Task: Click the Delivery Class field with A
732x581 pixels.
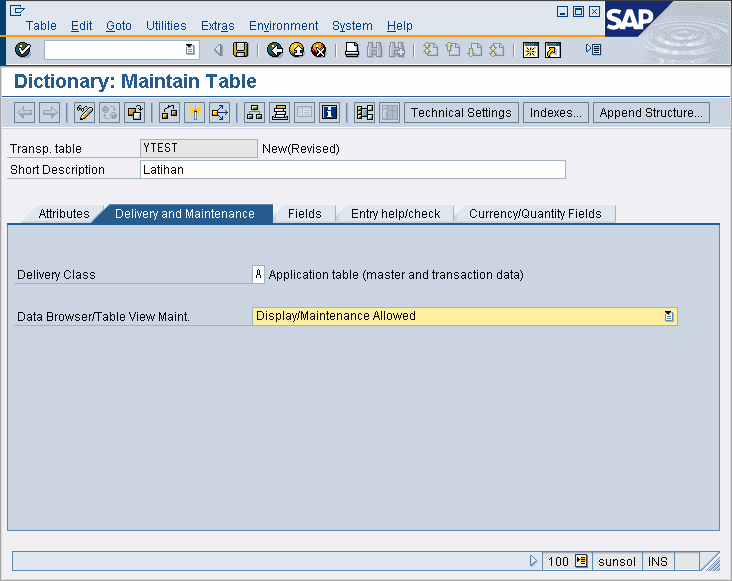Action: click(258, 274)
